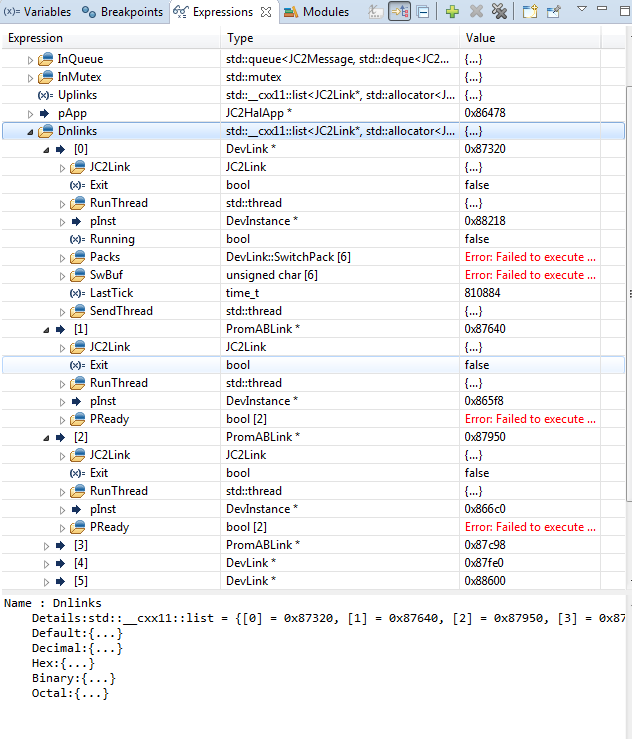Expand the [3] PromABLink element

pos(46,546)
